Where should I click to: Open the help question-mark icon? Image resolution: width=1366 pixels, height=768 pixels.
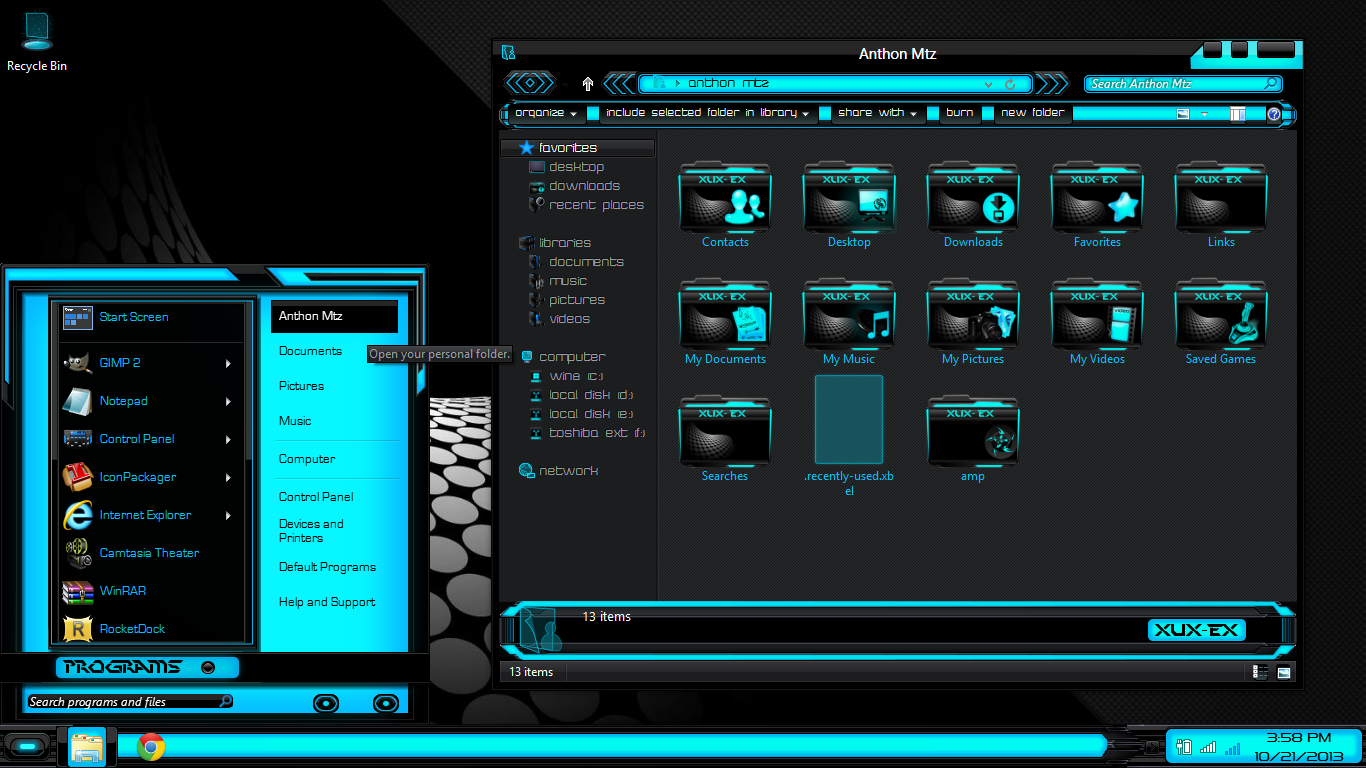coord(1274,114)
